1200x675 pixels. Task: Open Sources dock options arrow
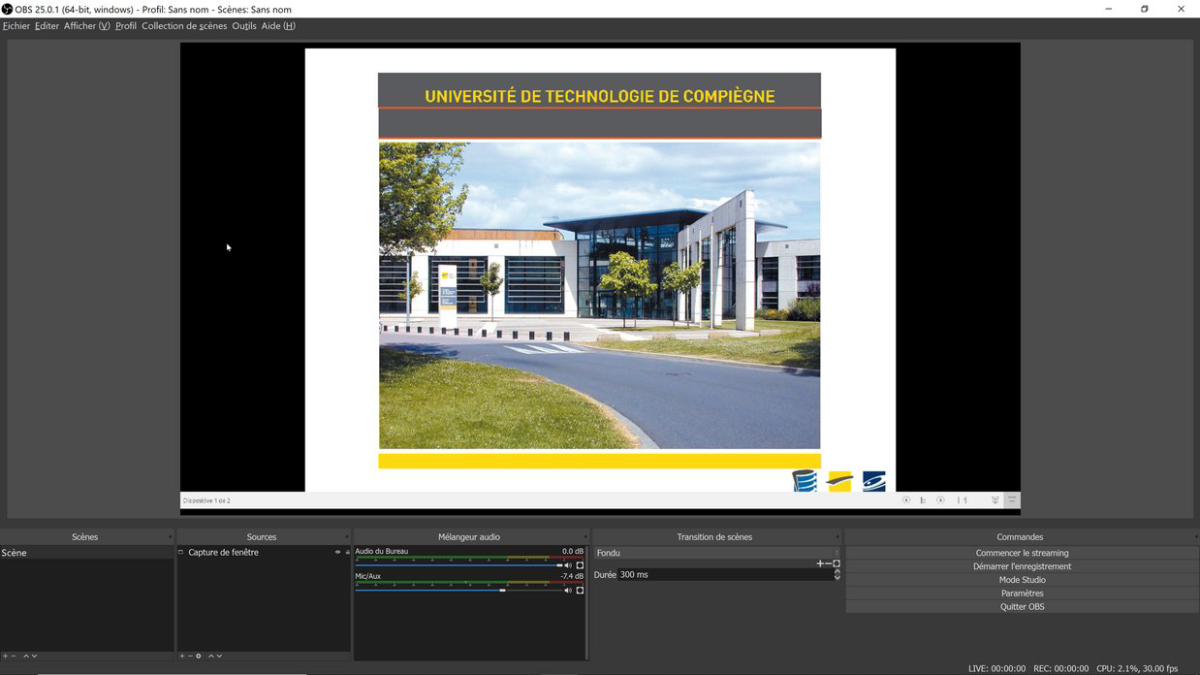point(347,537)
